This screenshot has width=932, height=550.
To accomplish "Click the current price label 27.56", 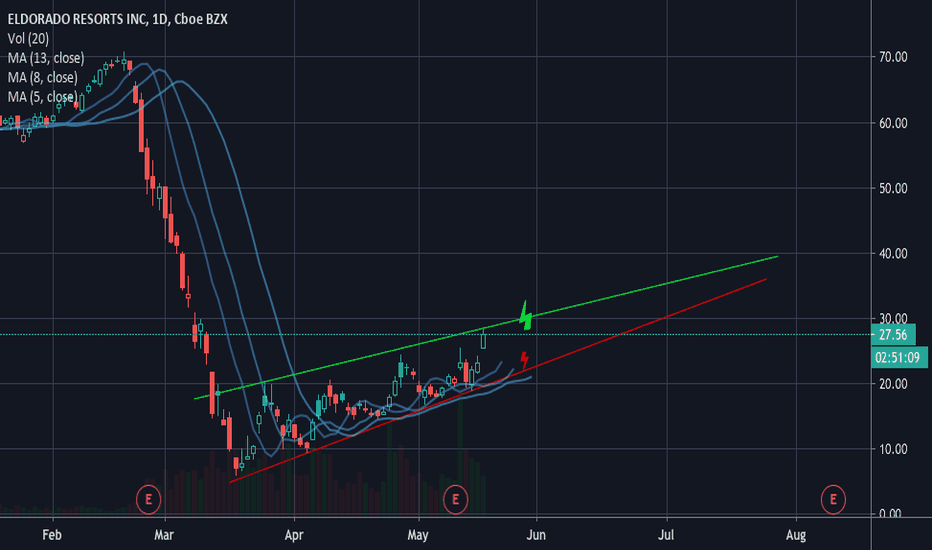I will click(893, 335).
